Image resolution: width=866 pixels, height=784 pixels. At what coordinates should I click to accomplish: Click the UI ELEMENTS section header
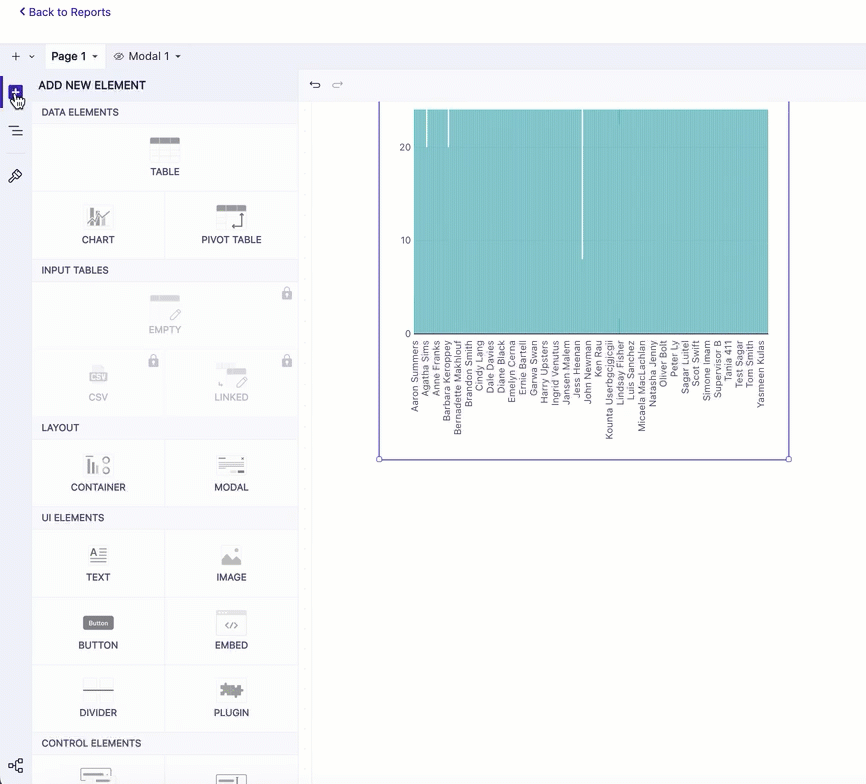[72, 517]
